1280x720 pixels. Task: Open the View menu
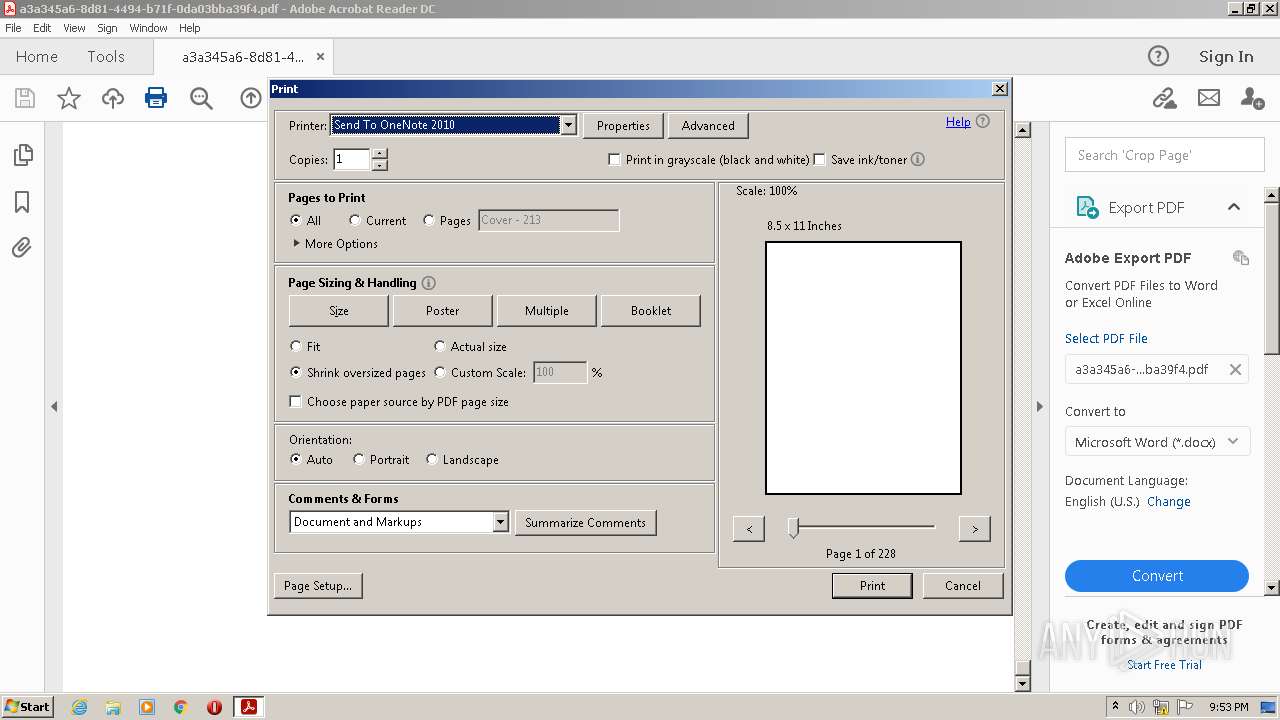coord(74,28)
